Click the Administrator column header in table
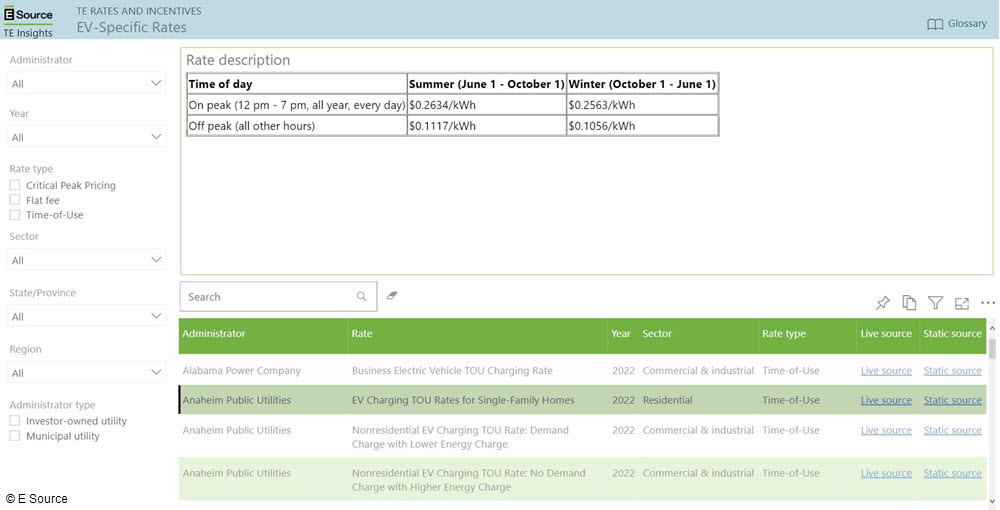 [214, 334]
